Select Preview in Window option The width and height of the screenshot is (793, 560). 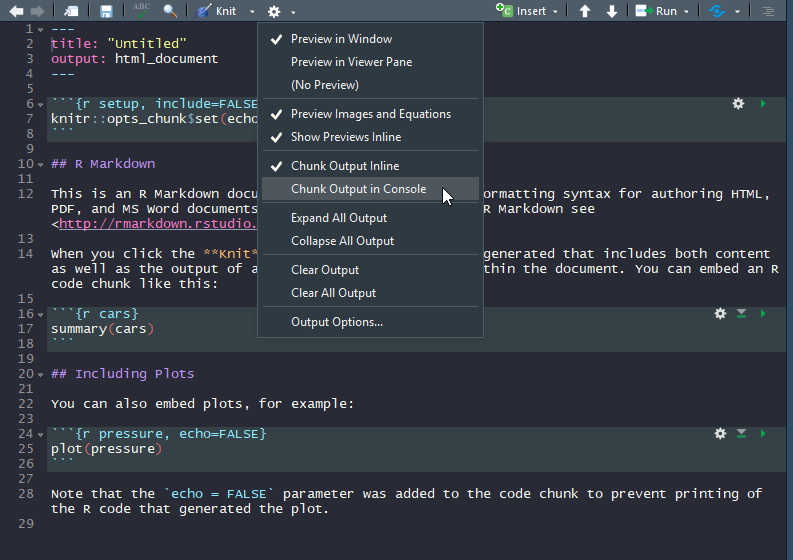(370, 39)
